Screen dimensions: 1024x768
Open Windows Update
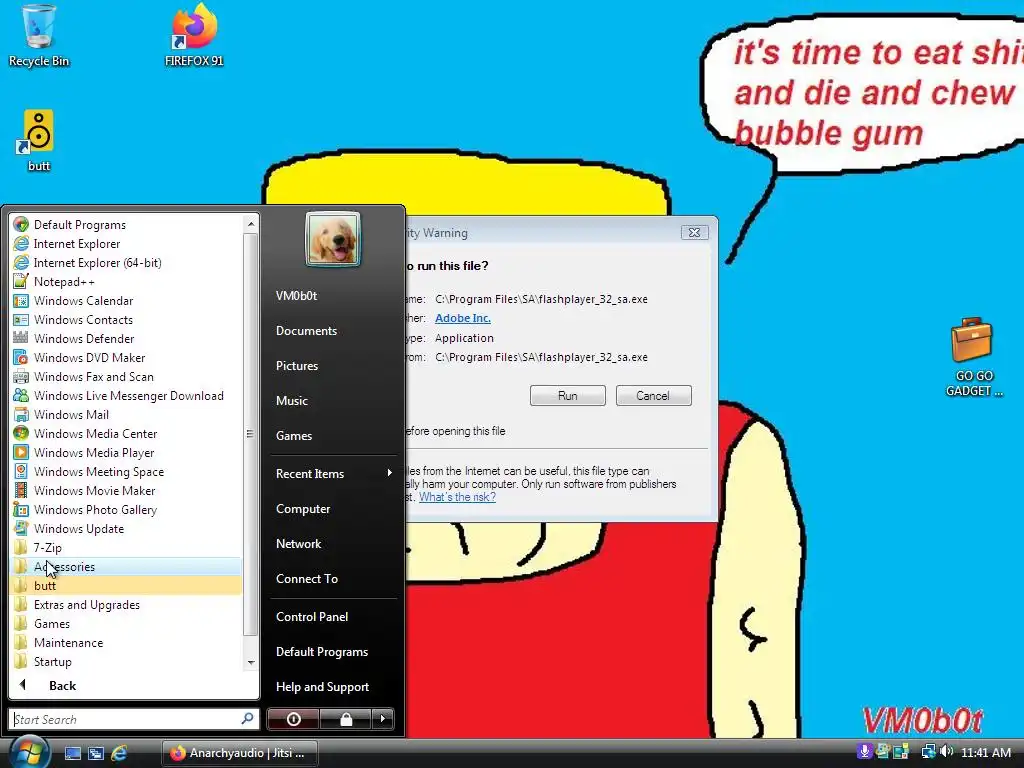(127, 528)
